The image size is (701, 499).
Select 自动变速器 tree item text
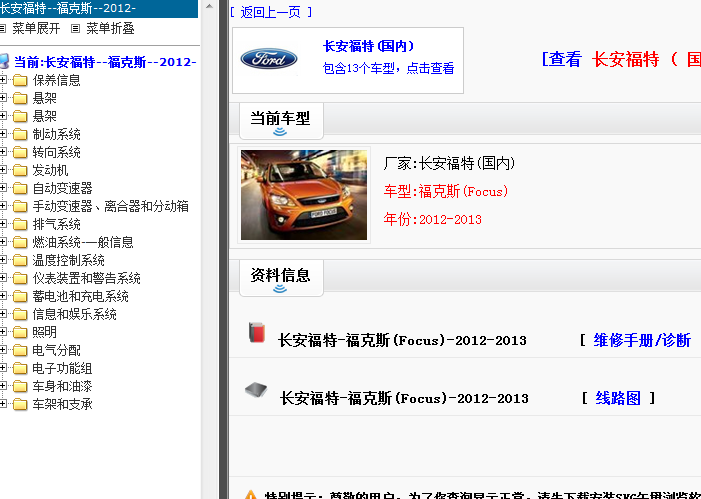pyautogui.click(x=63, y=188)
